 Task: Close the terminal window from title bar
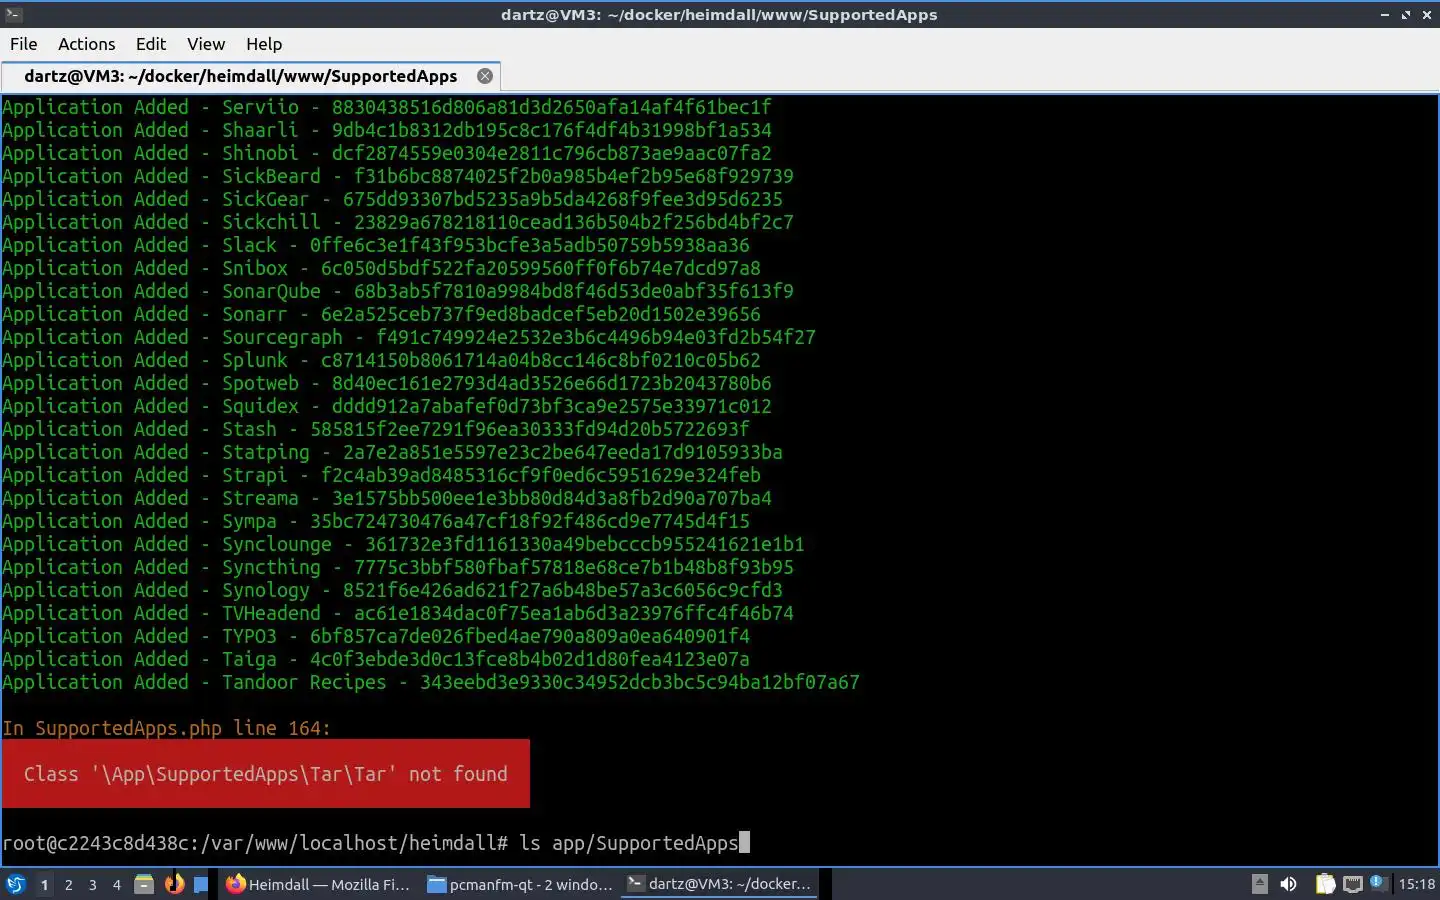coord(1425,15)
